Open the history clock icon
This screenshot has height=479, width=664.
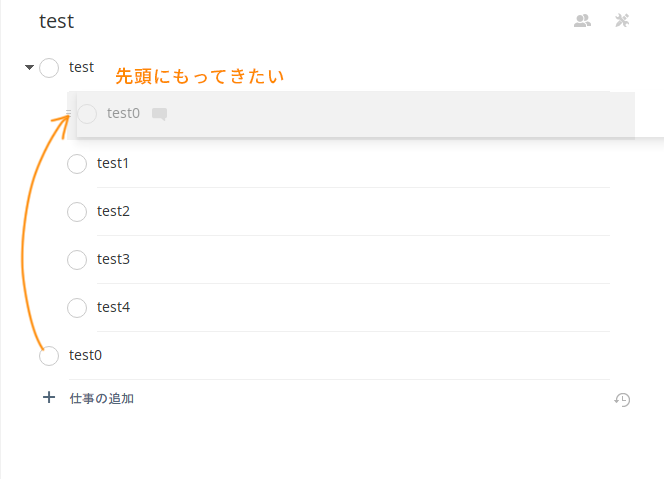(622, 399)
